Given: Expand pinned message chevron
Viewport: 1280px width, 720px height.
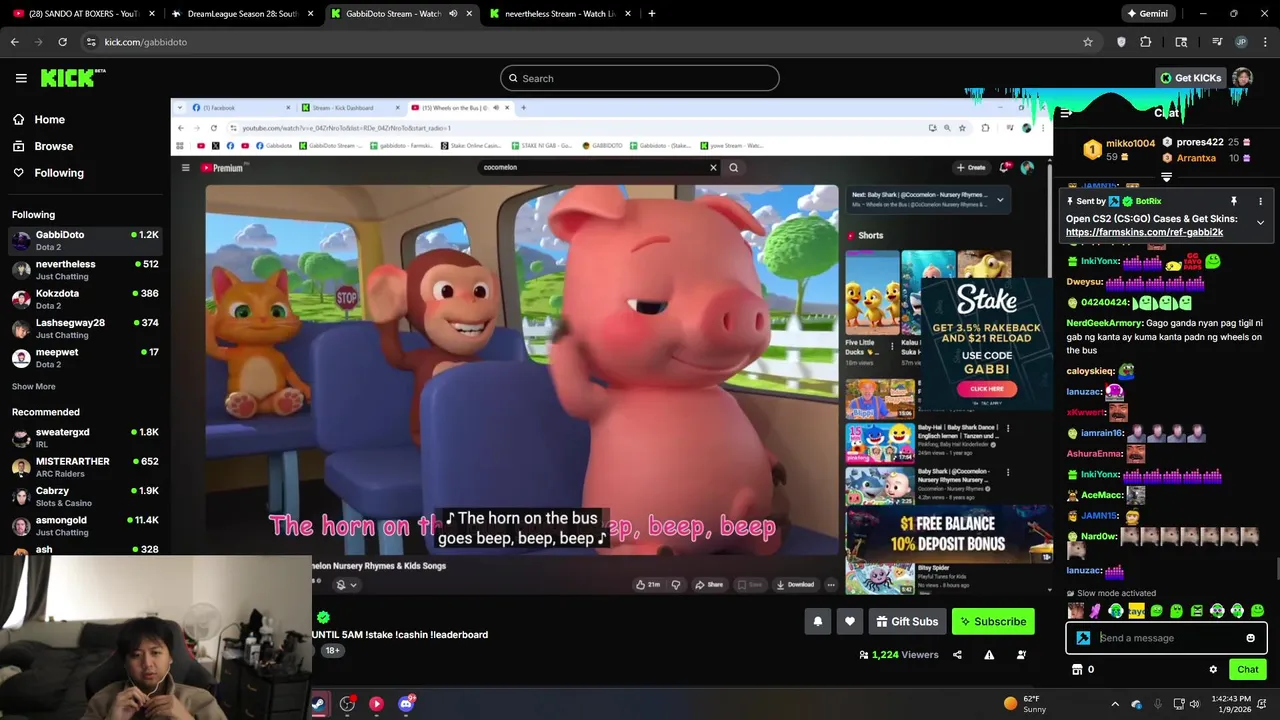Looking at the screenshot, I should (x=1260, y=222).
